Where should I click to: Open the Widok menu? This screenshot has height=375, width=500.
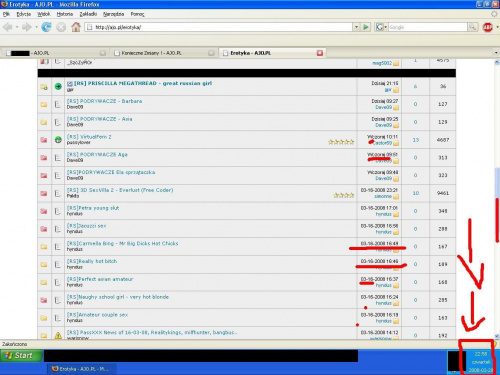(x=44, y=14)
